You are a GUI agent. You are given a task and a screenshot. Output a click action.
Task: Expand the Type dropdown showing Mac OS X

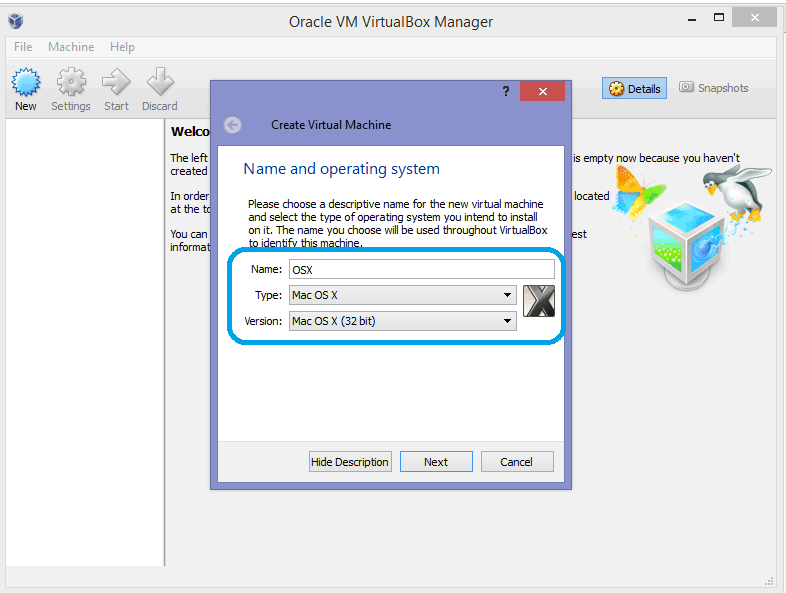click(x=403, y=295)
